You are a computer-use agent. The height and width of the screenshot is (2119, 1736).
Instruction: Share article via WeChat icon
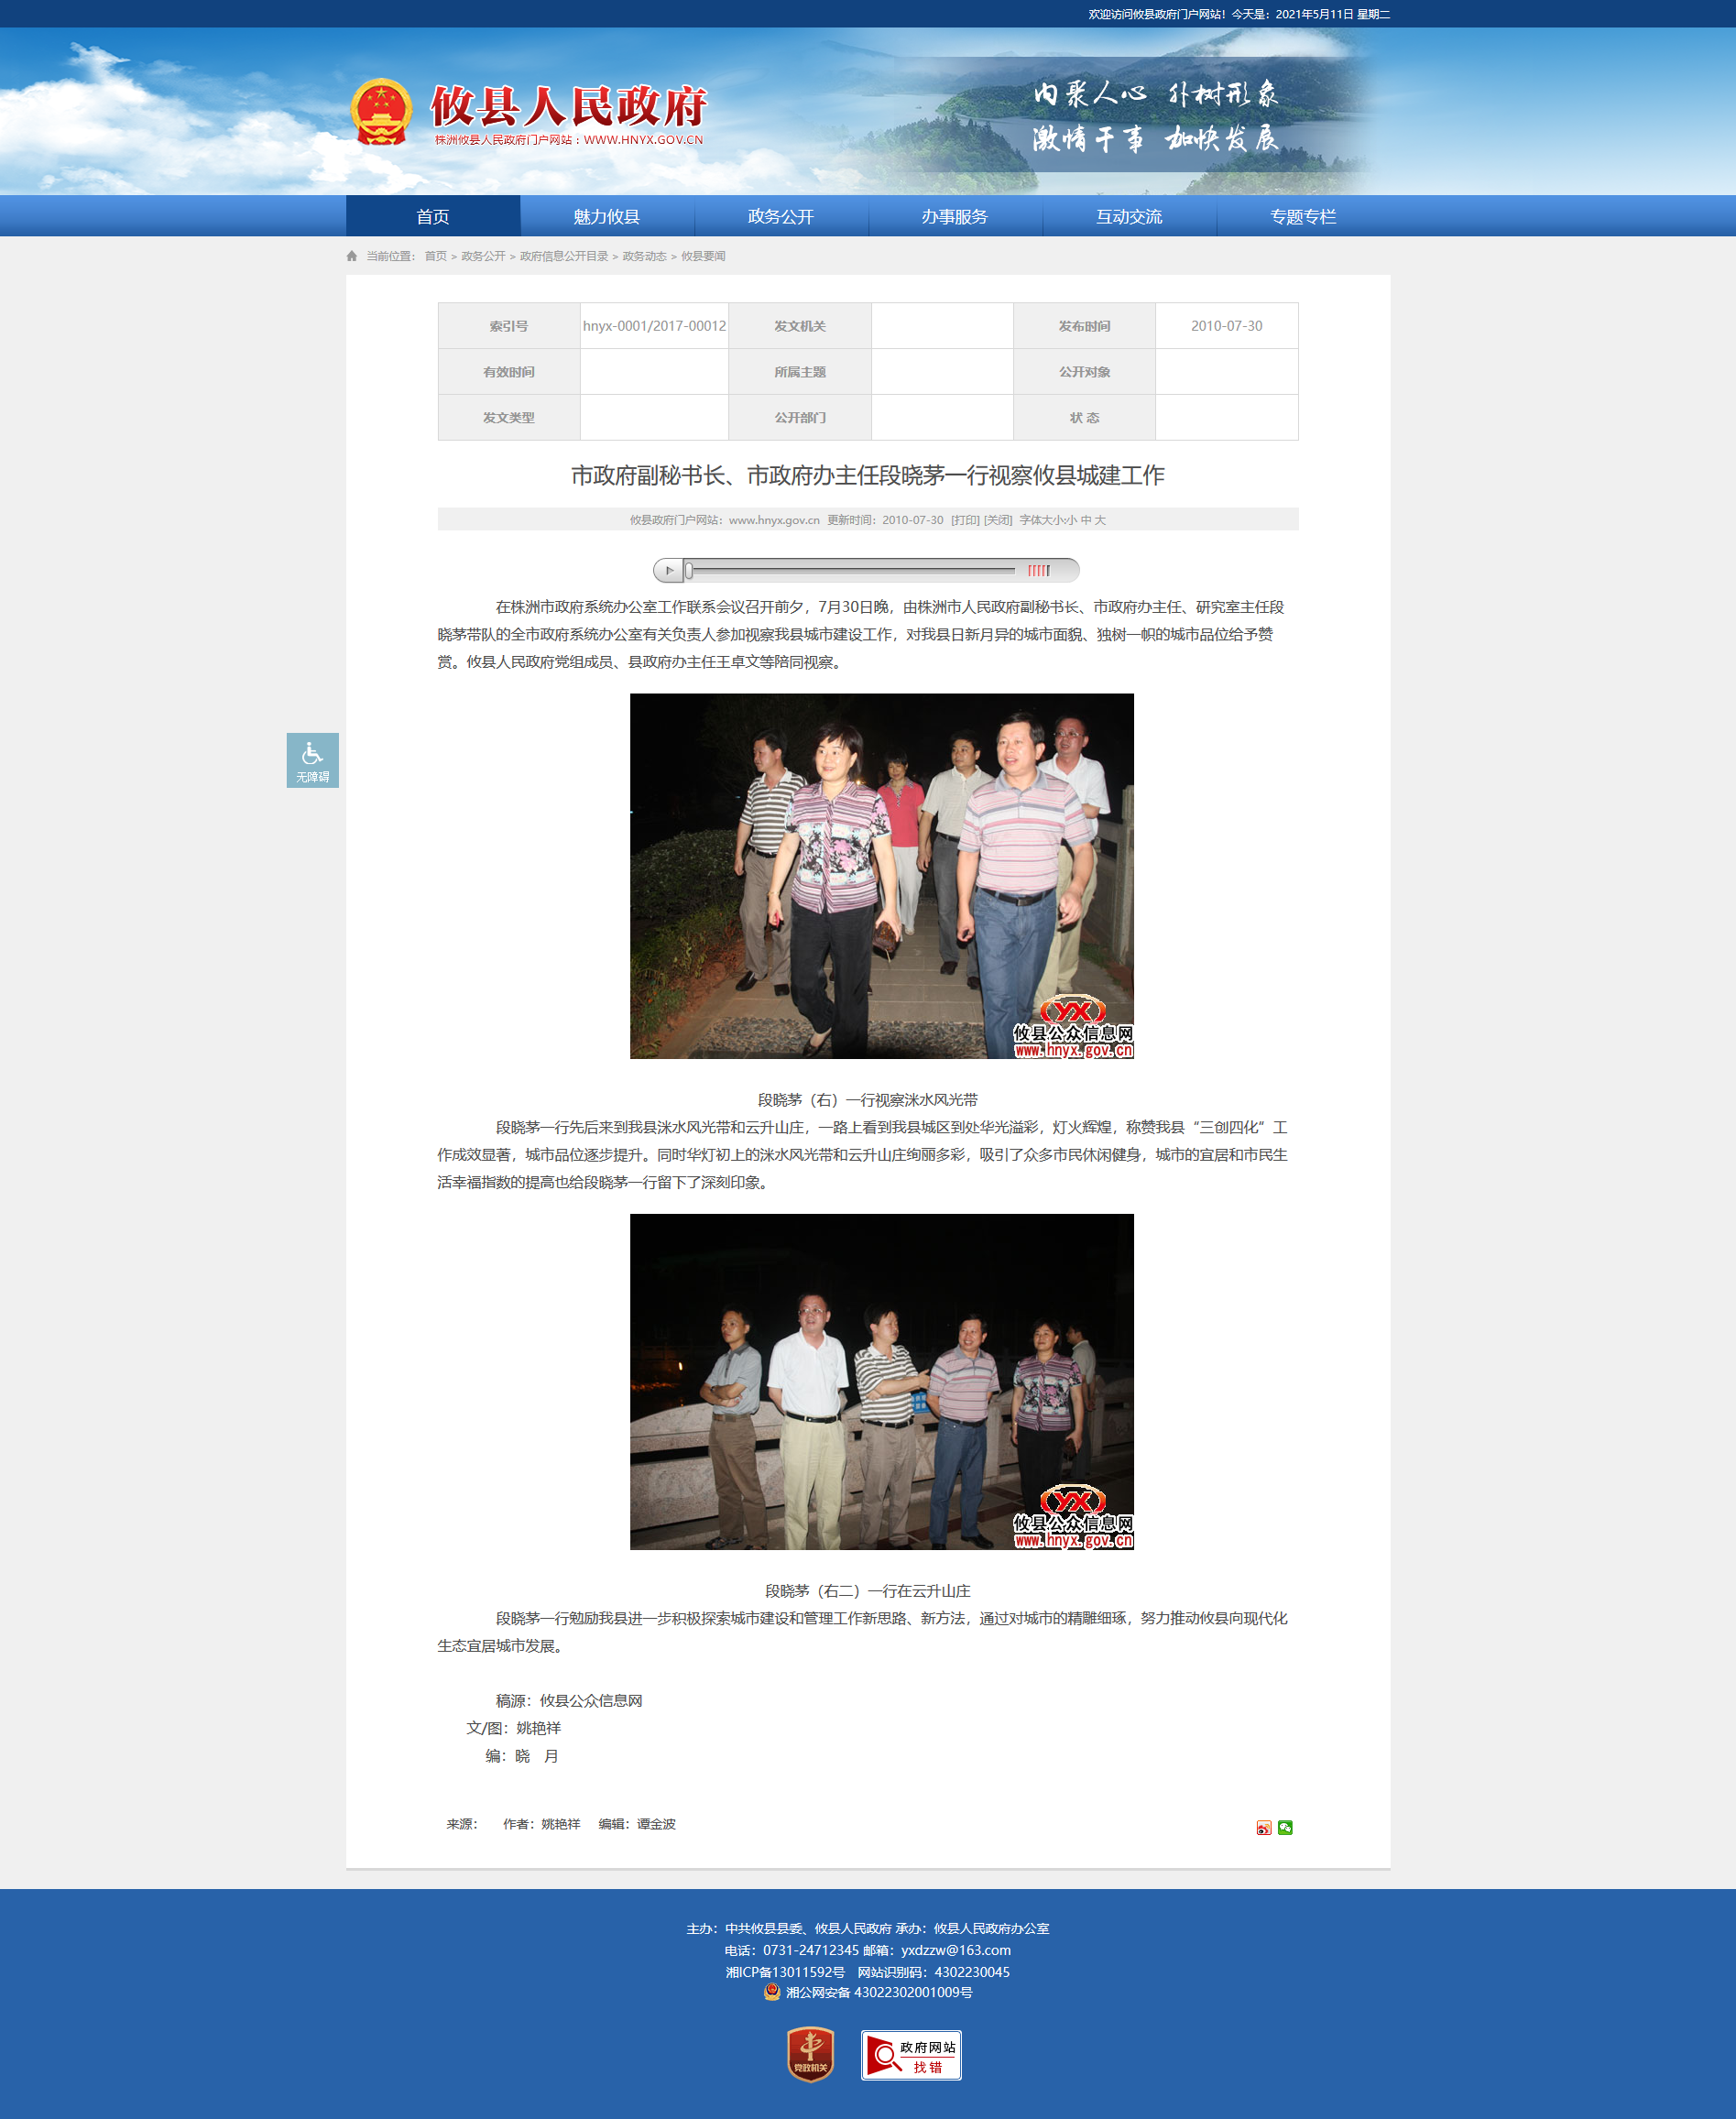coord(1285,1827)
